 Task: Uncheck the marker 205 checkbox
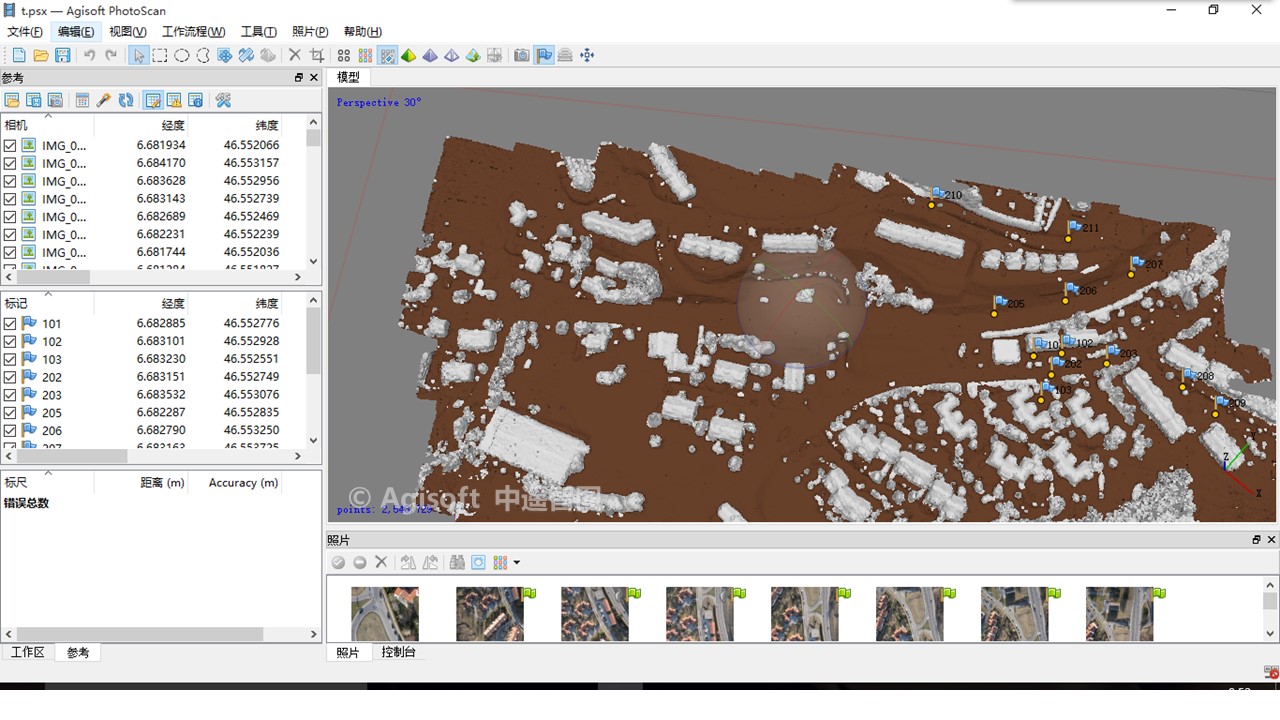click(10, 413)
